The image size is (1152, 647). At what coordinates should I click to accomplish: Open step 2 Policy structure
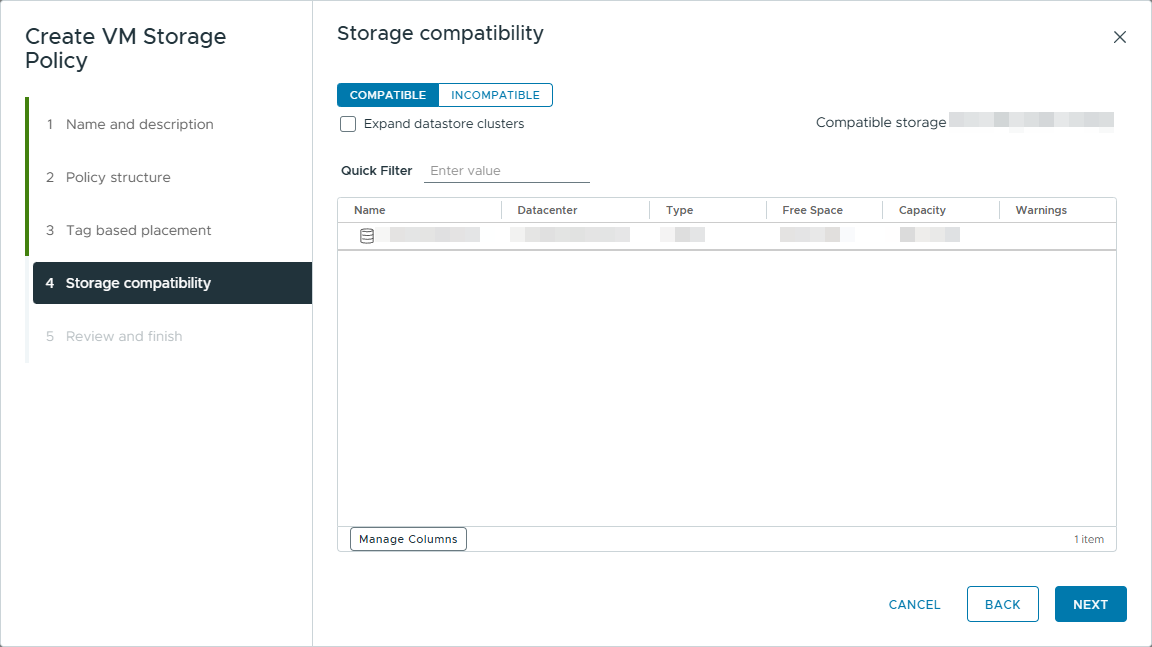pos(118,177)
